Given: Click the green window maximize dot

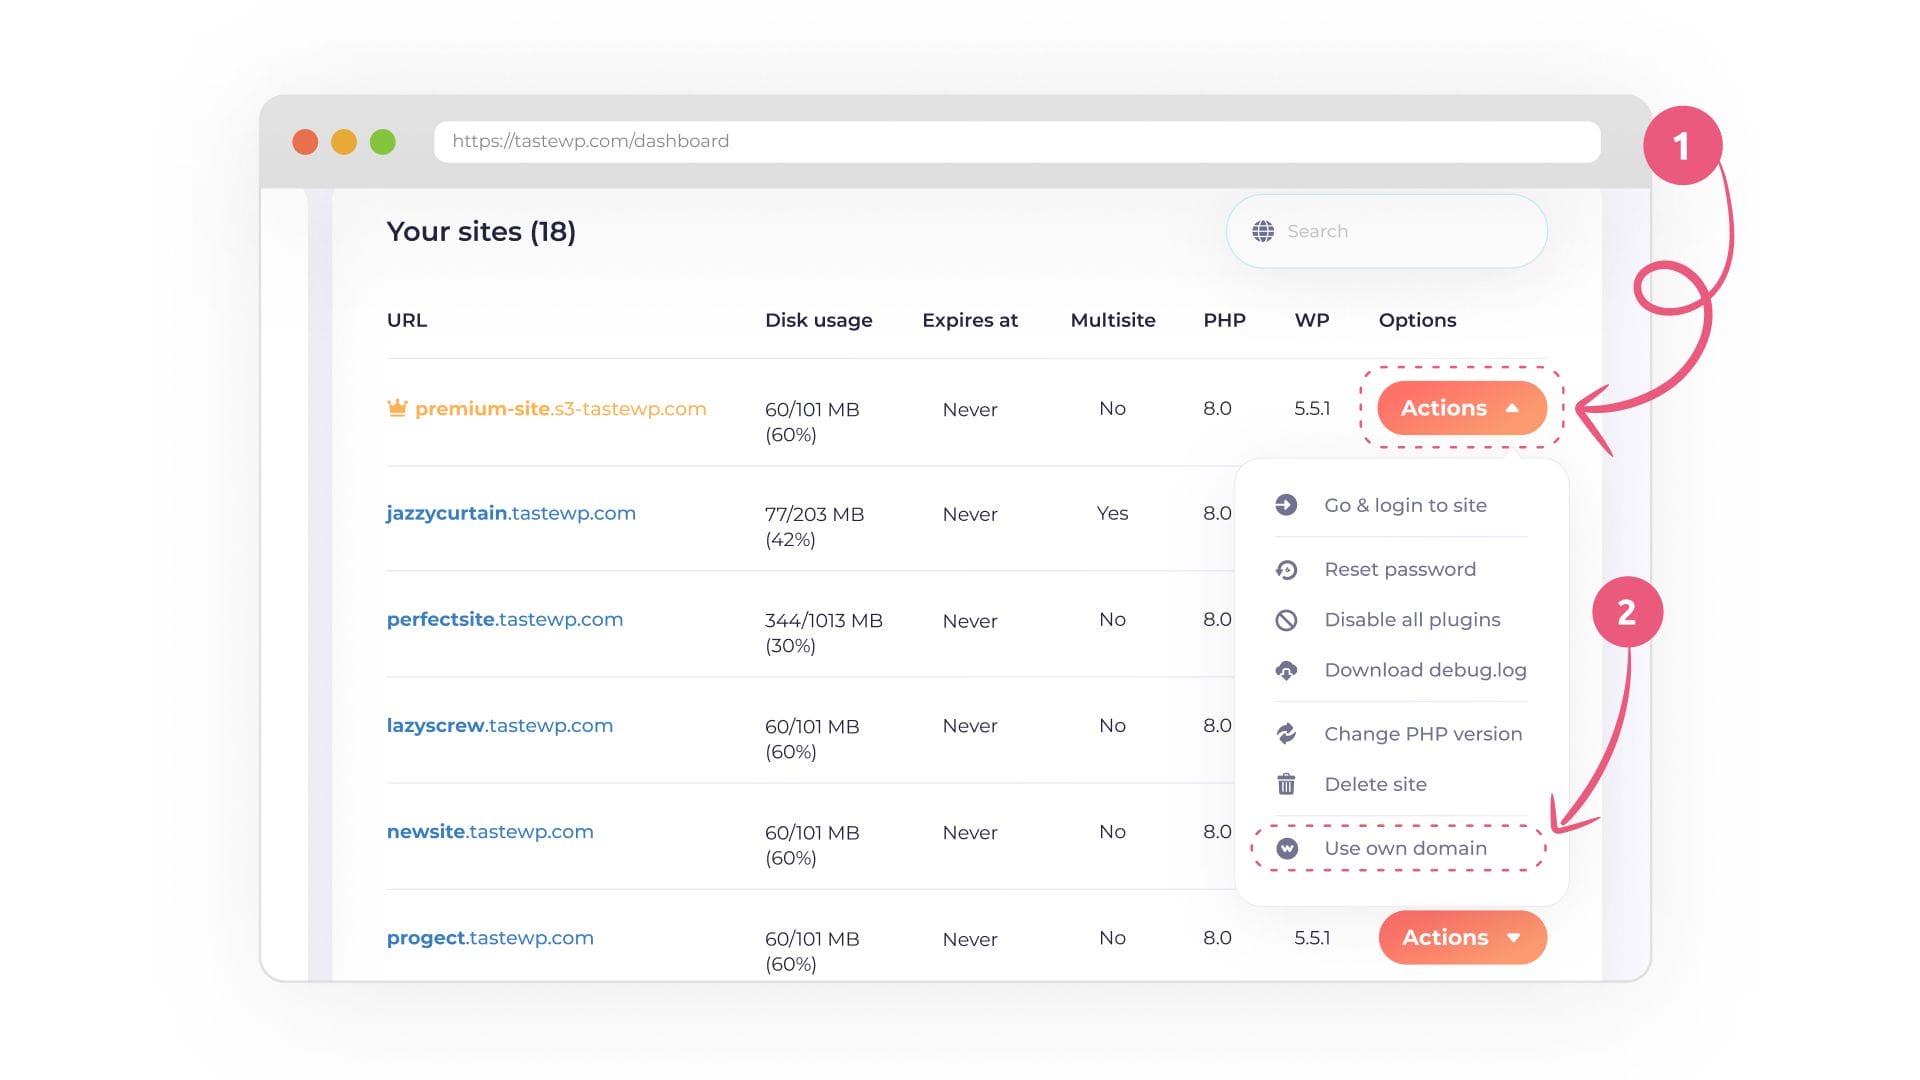Looking at the screenshot, I should (383, 142).
